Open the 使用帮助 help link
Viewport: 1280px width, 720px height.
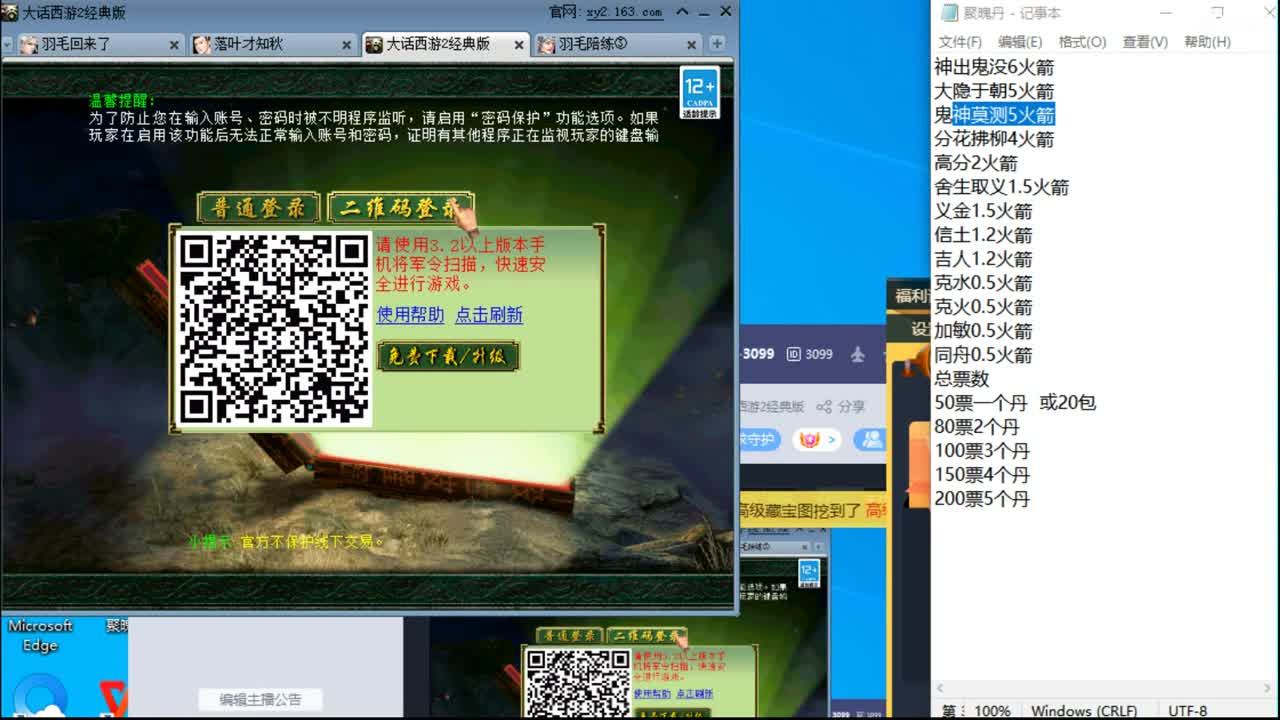410,315
